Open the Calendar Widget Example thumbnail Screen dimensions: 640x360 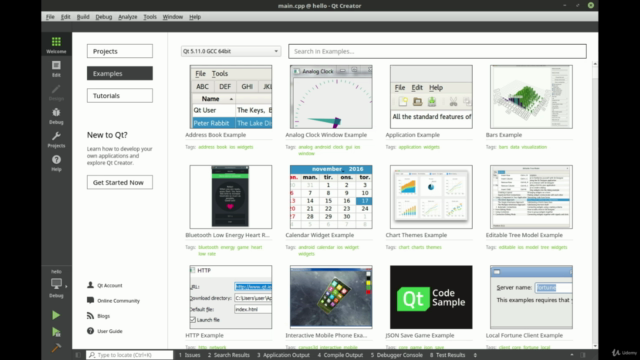pos(331,197)
